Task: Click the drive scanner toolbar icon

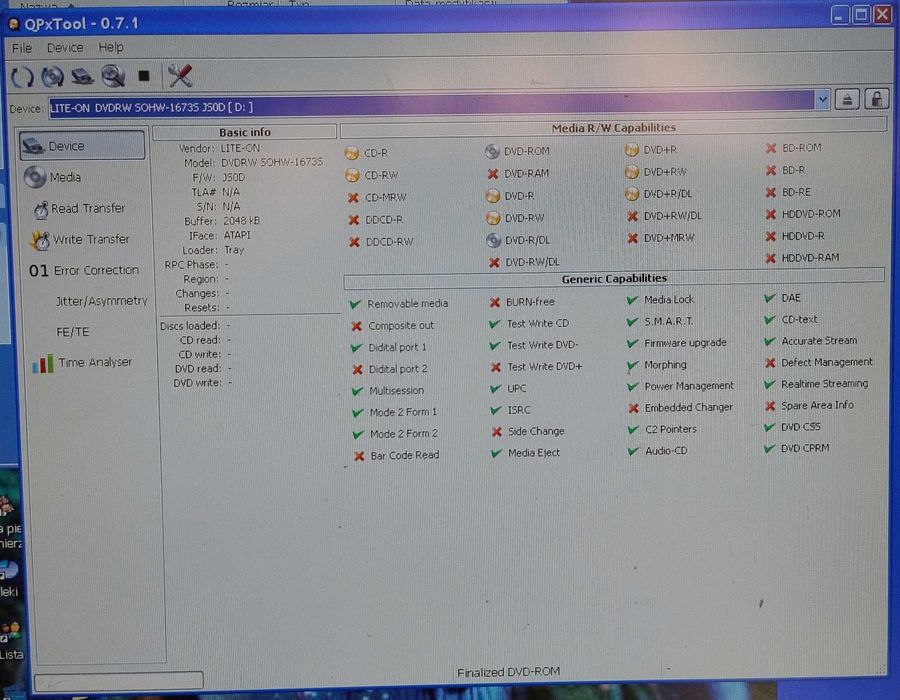Action: coord(82,76)
